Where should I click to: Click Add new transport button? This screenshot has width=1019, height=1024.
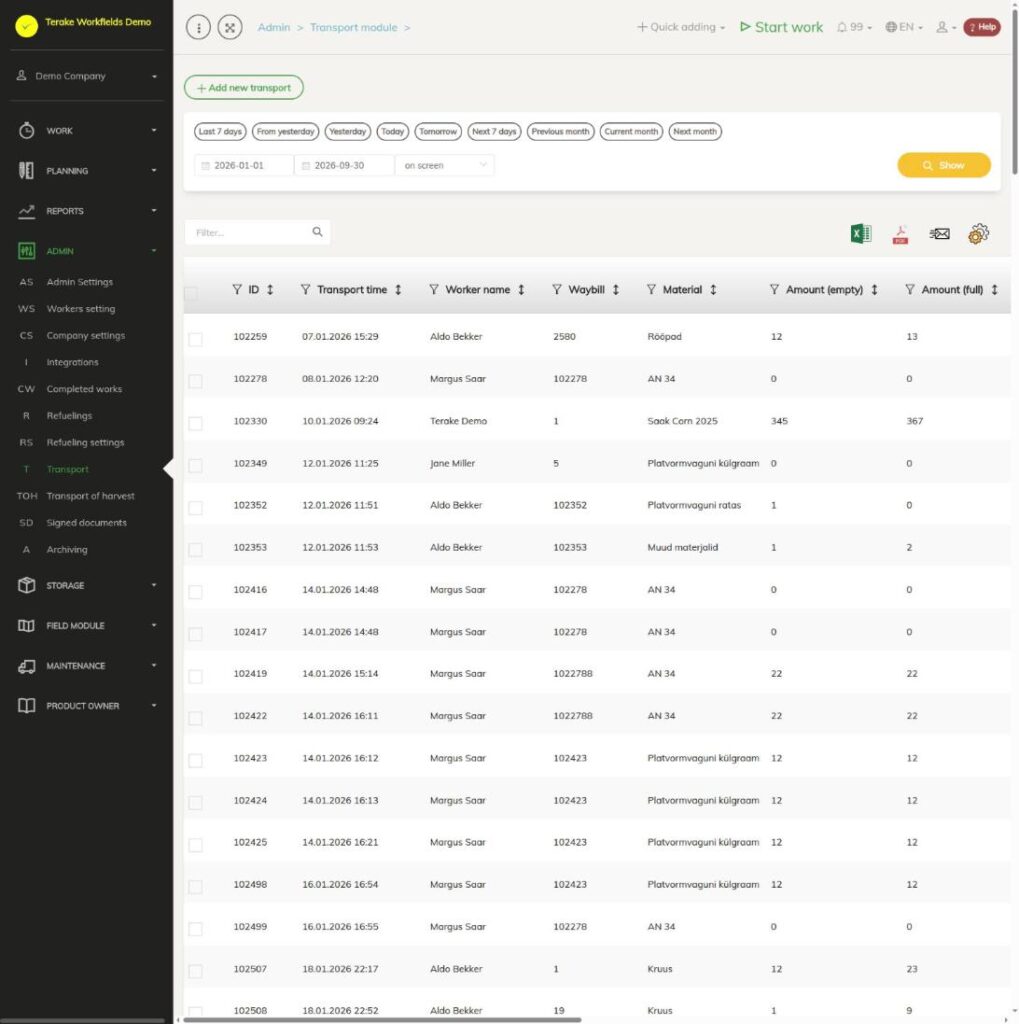tap(244, 88)
